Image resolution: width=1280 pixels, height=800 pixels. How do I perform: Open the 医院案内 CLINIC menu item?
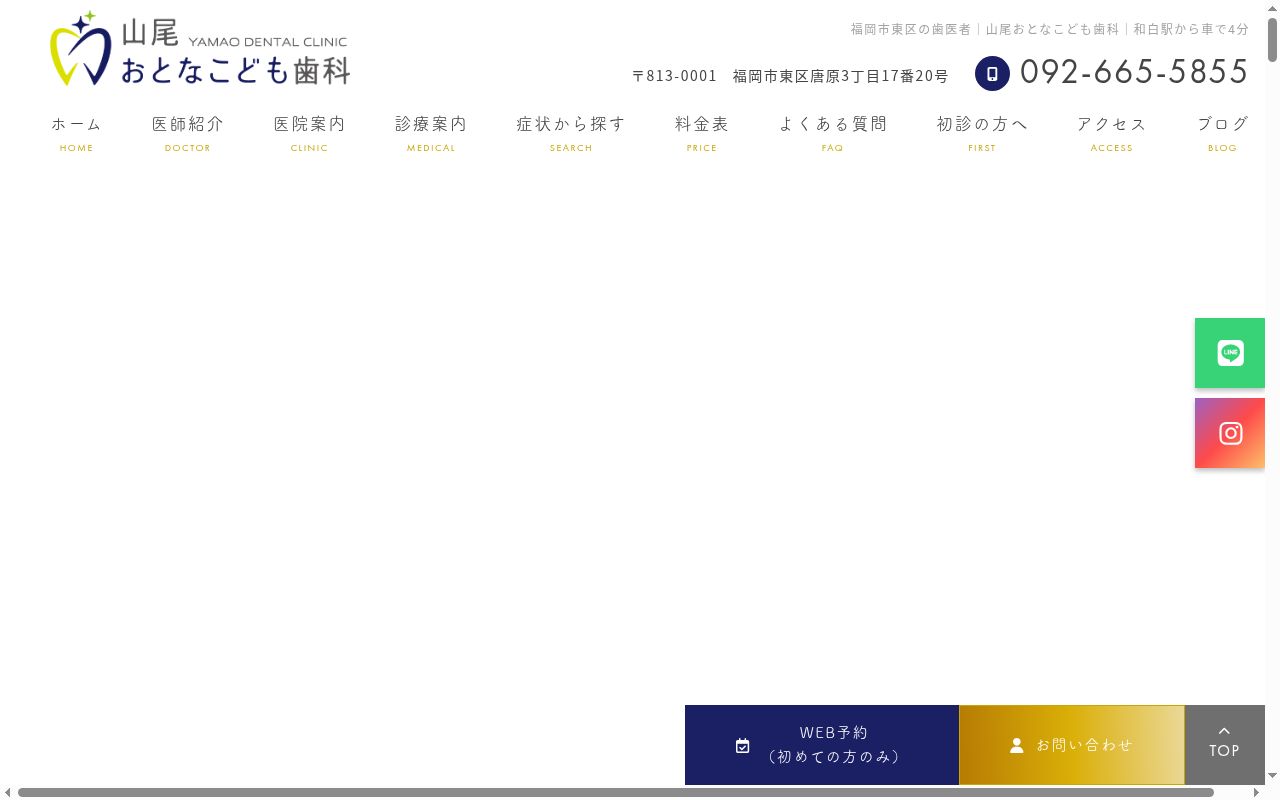point(310,133)
